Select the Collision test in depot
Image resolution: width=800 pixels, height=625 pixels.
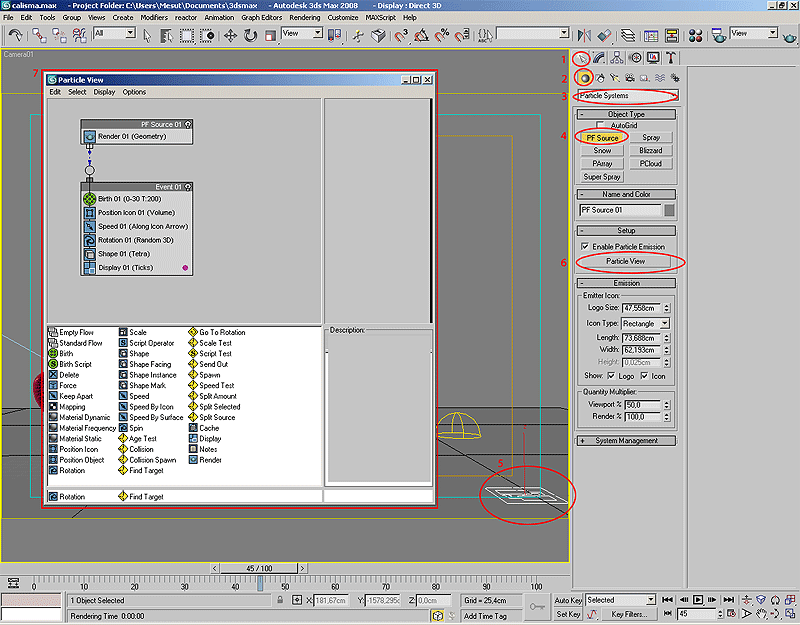click(140, 449)
